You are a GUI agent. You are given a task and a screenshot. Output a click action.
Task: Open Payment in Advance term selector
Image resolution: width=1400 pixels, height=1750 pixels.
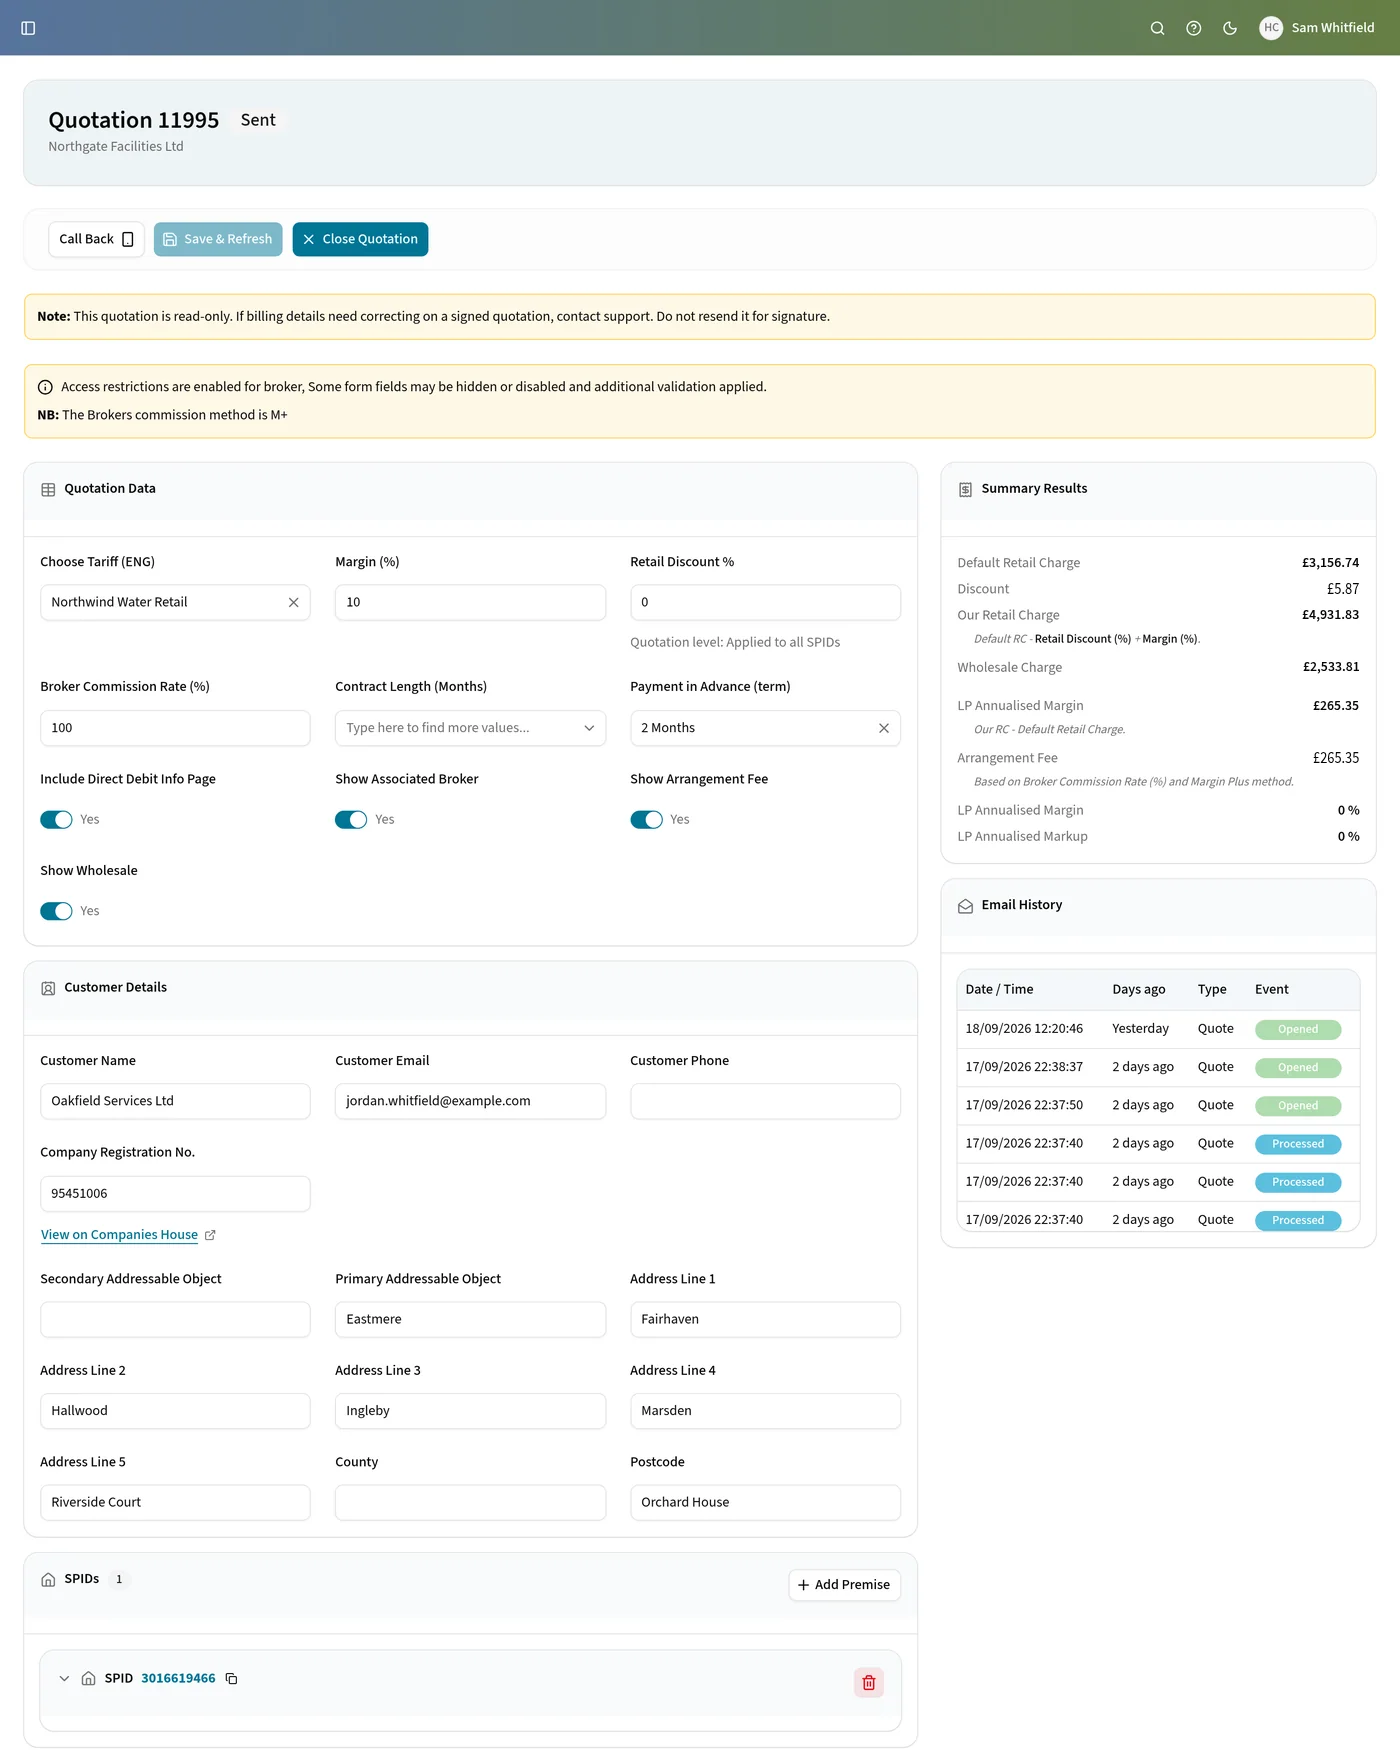pyautogui.click(x=765, y=728)
